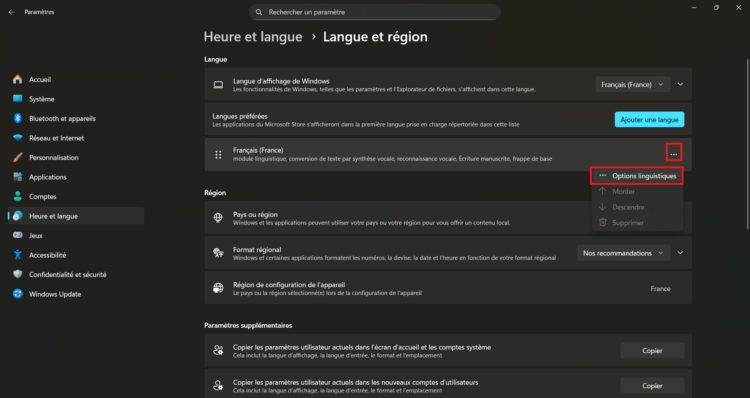Screen dimensions: 750x398
Task: Click the icon by nouveaux comptes copy row
Action: pos(218,385)
